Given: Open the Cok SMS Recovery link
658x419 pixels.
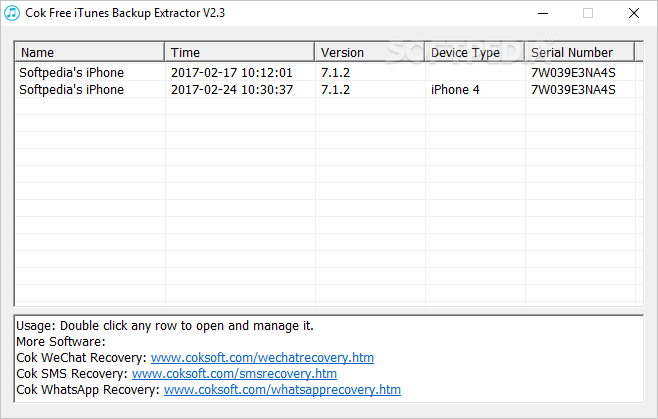Looking at the screenshot, I should tap(234, 374).
